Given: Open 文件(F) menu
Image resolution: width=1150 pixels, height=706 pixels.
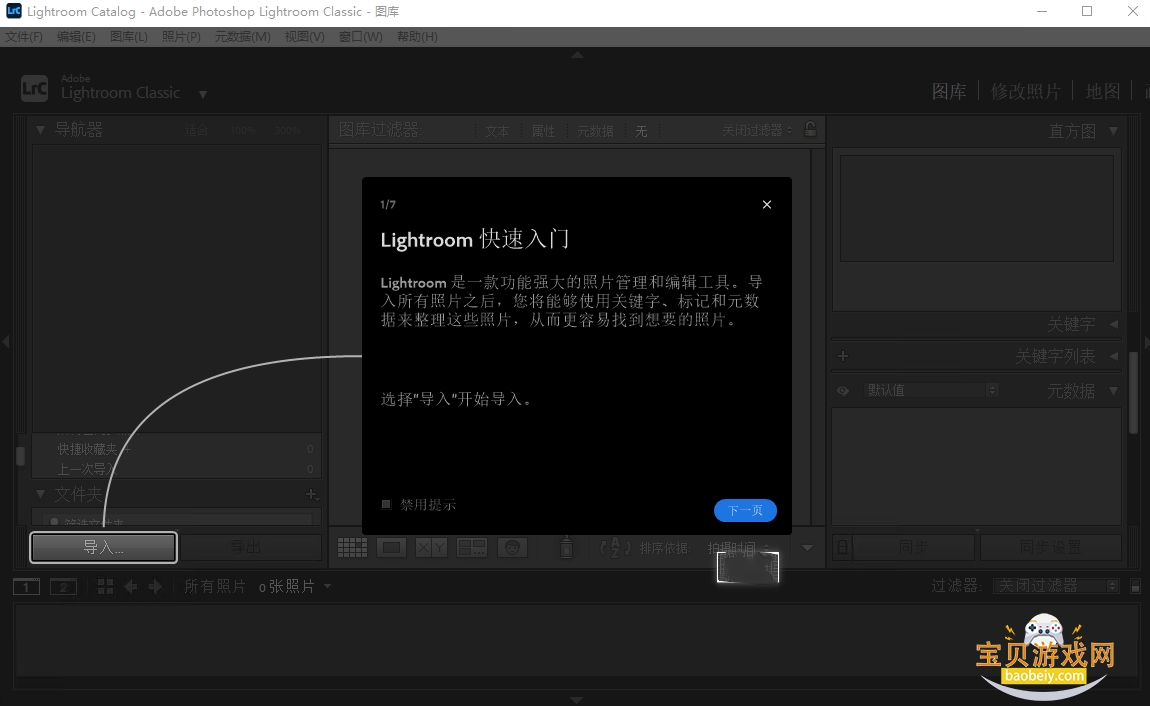Looking at the screenshot, I should [24, 37].
